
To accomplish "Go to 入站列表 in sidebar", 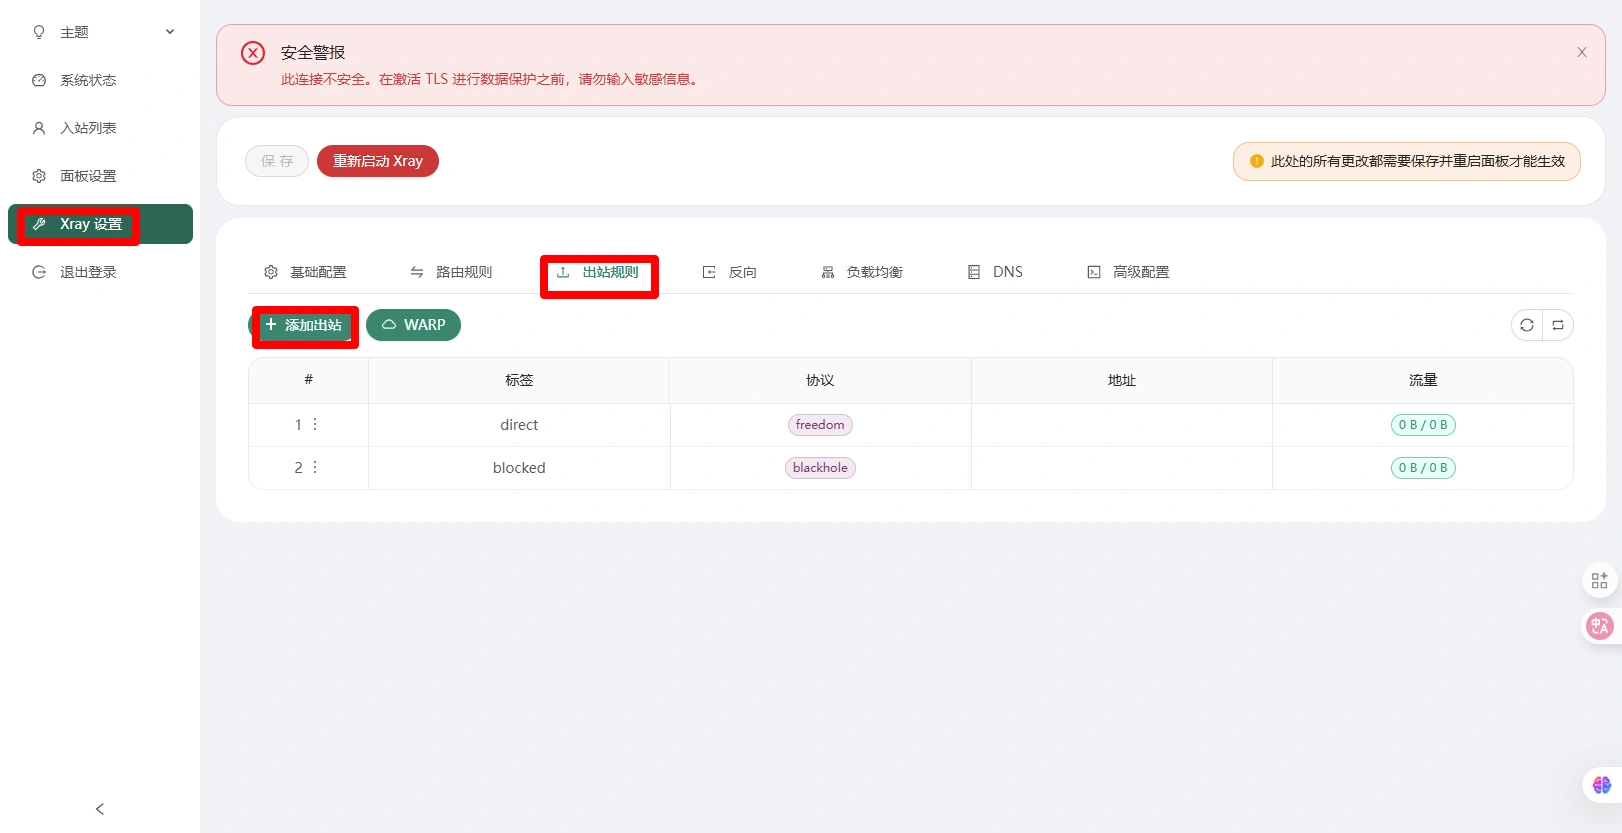I will (88, 128).
